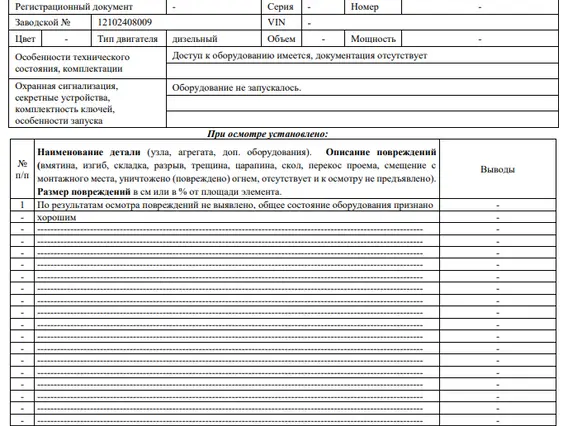Select the 'Тип двигателя' label
Screen dimensions: 568x426
[x=128, y=39]
